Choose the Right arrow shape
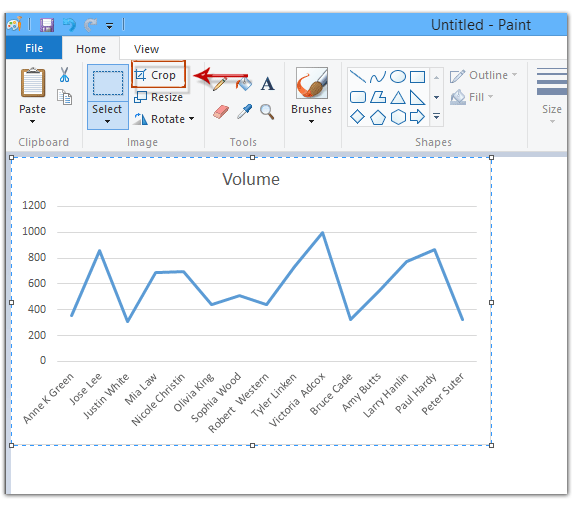Viewport: 573px width, 507px height. pyautogui.click(x=417, y=117)
